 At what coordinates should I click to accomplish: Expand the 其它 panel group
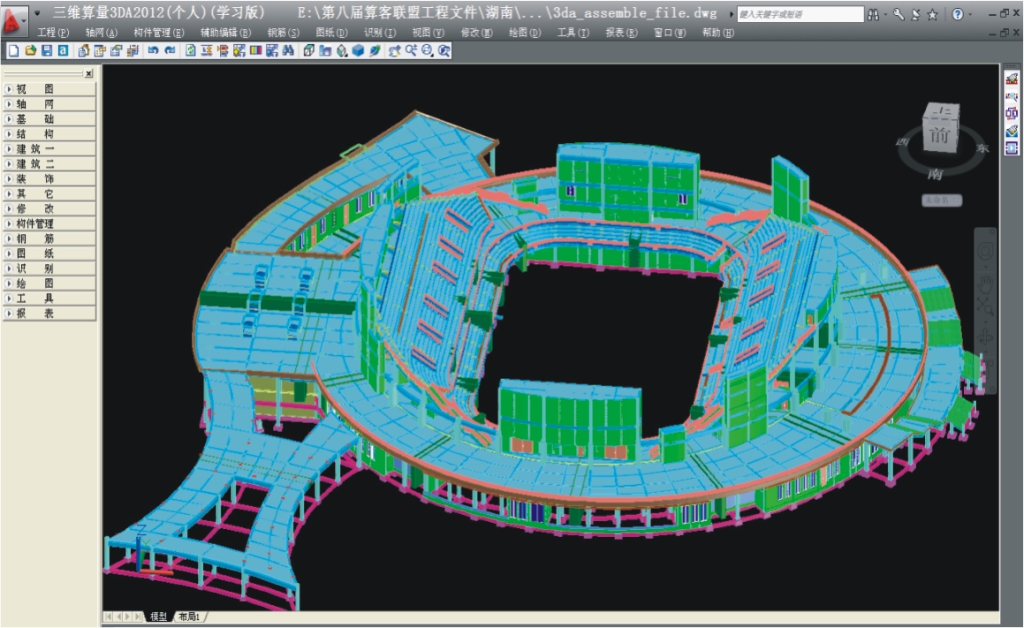[x=49, y=194]
